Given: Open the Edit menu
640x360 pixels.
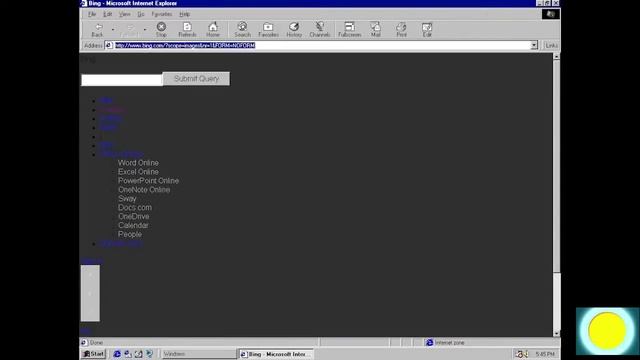Looking at the screenshot, I should tap(107, 14).
